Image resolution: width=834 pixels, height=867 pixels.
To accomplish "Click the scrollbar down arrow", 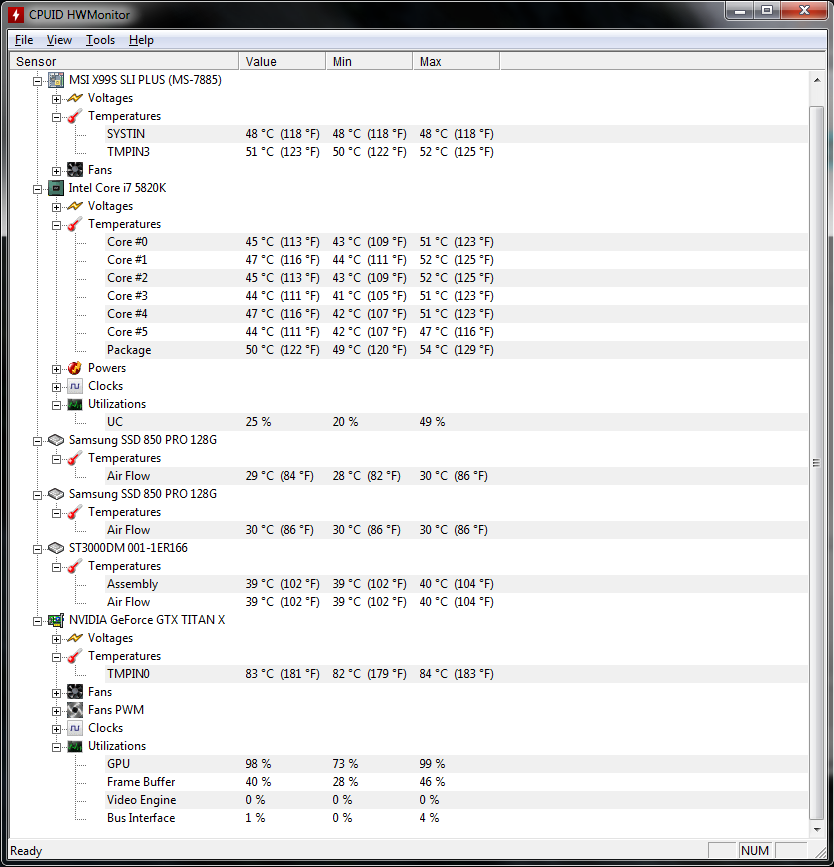I will coord(817,829).
